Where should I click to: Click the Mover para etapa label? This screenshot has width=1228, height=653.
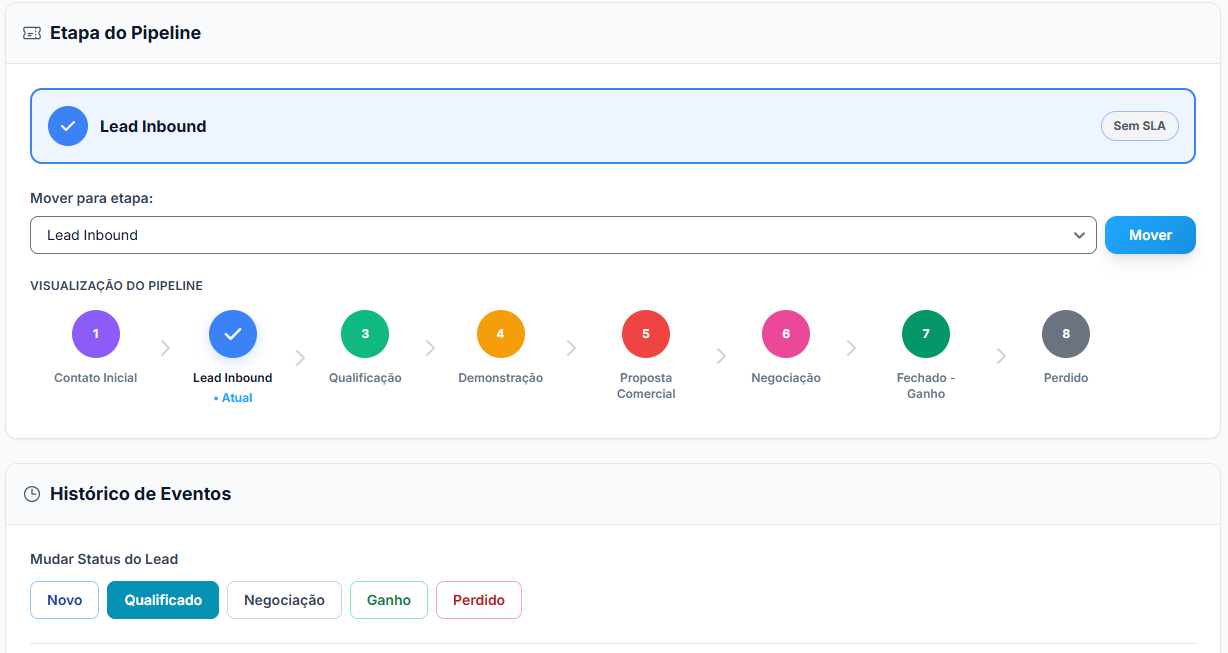[x=92, y=198]
